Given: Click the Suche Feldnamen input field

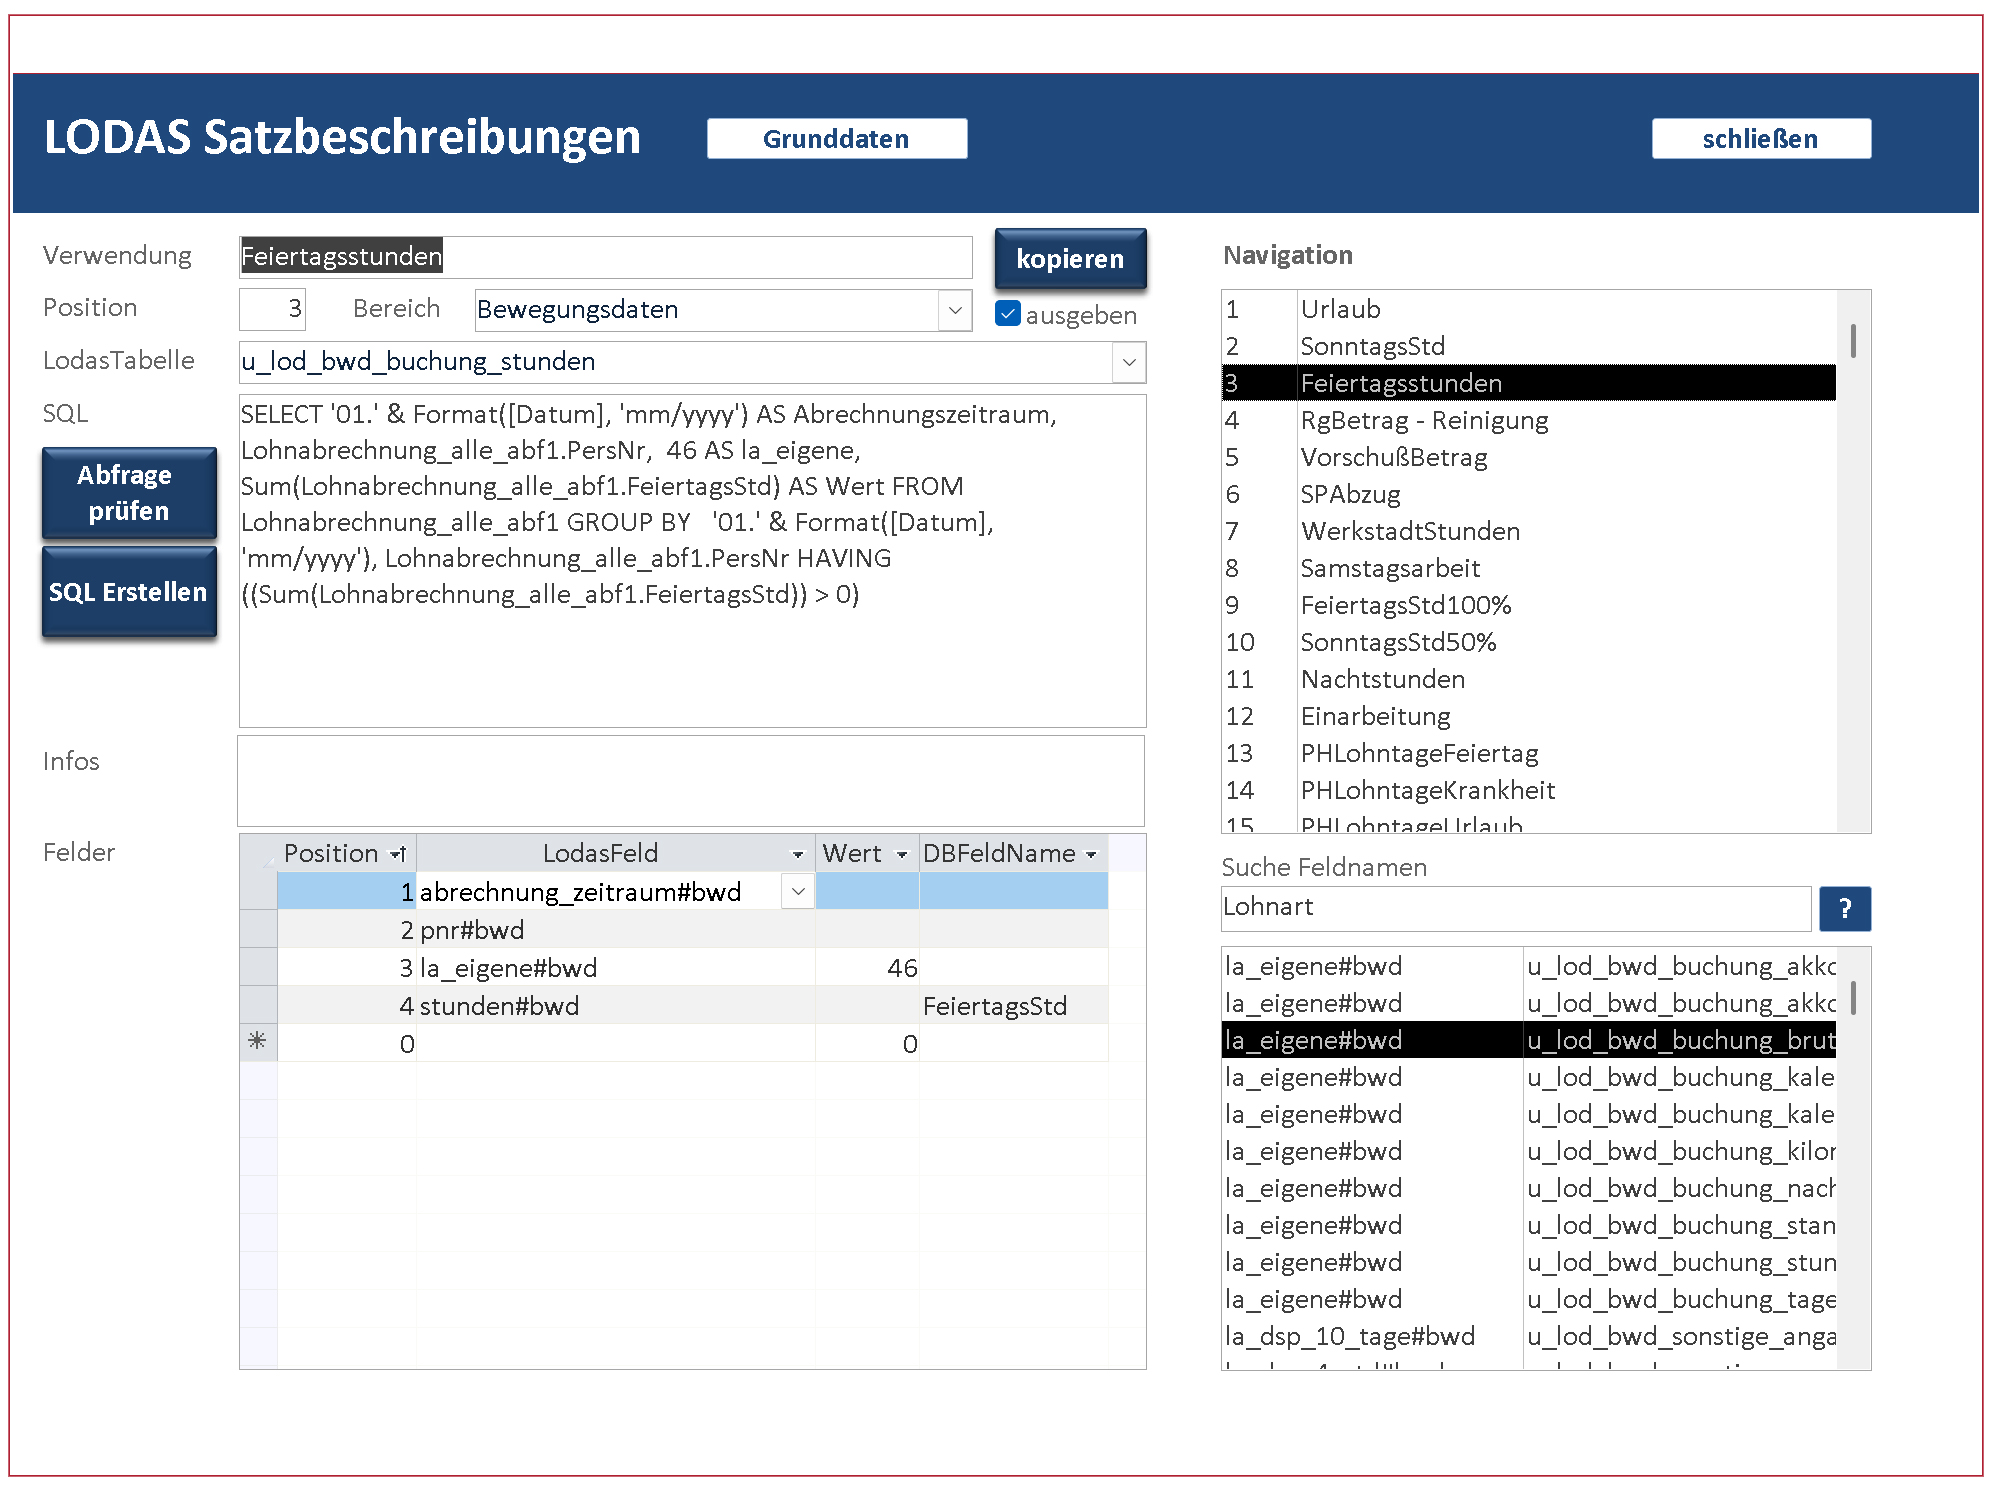Looking at the screenshot, I should click(1514, 907).
